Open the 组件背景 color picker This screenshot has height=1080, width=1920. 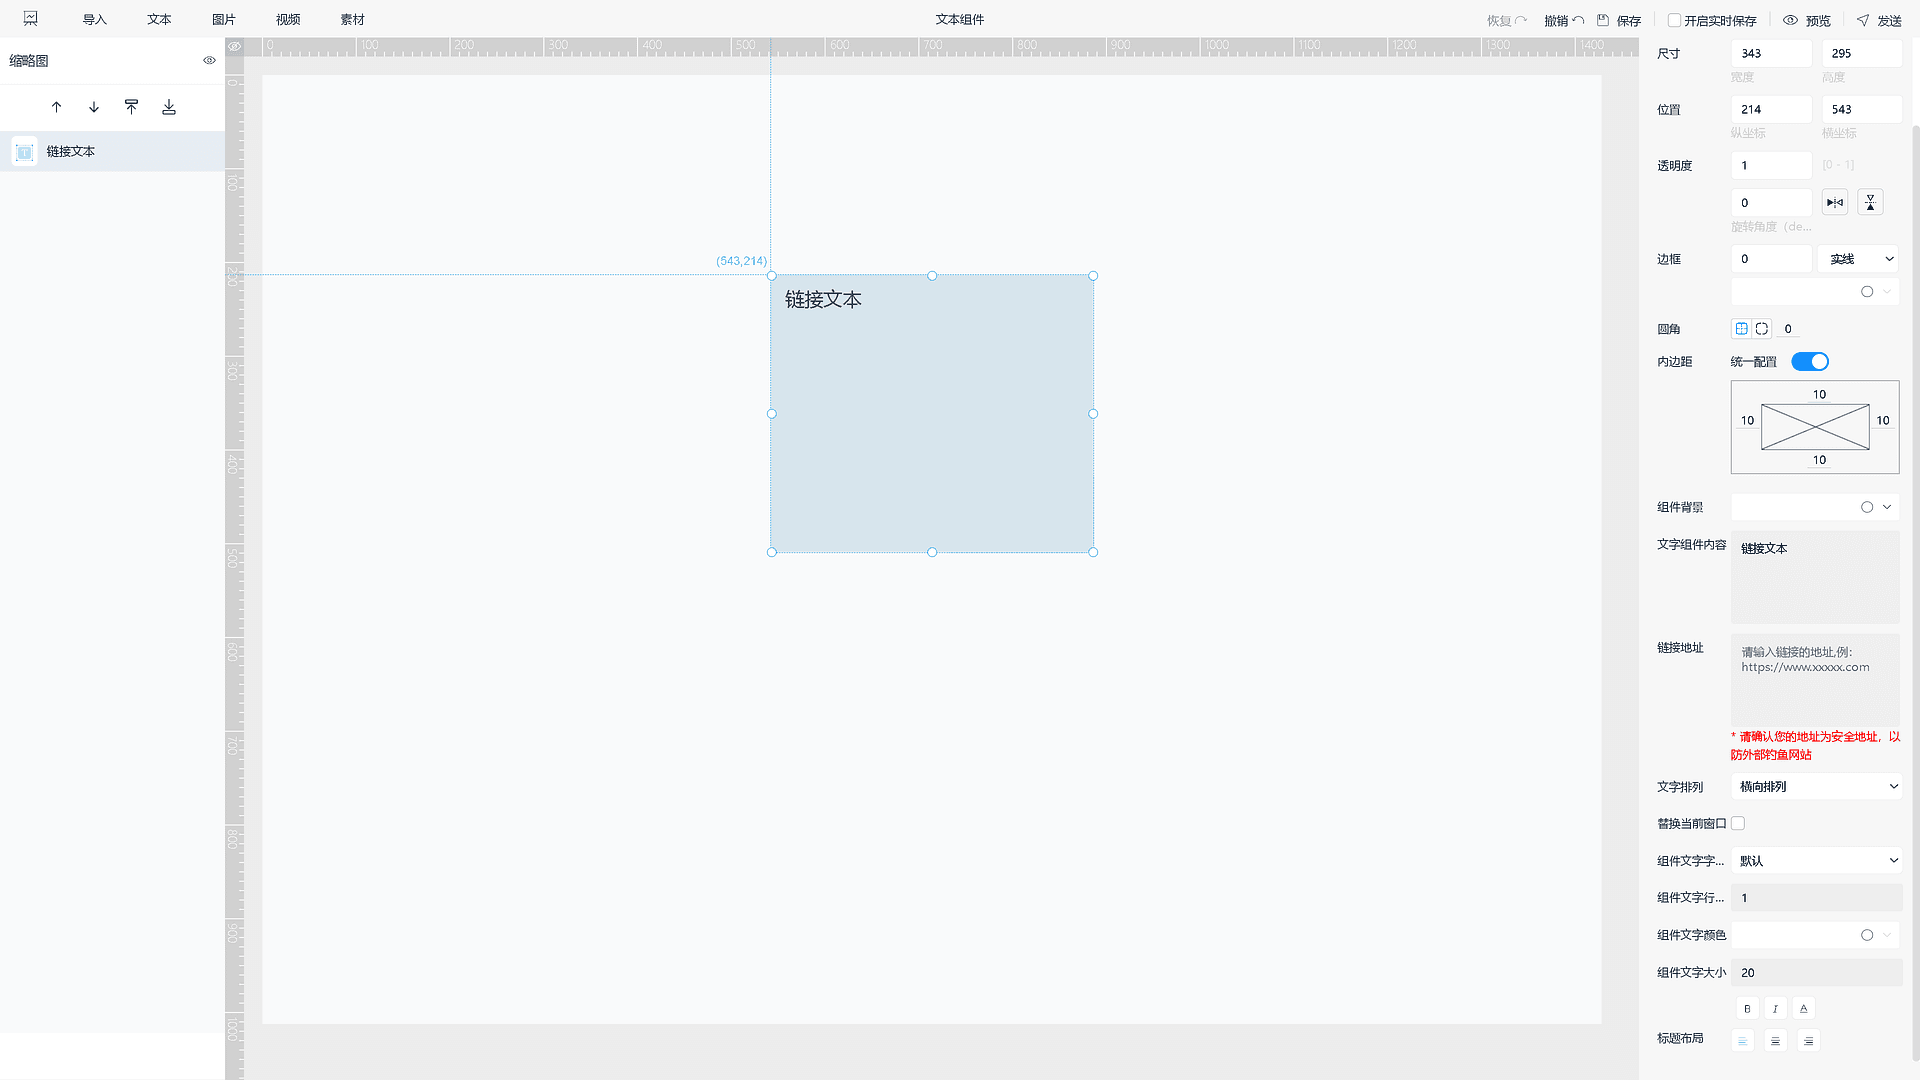point(1867,508)
